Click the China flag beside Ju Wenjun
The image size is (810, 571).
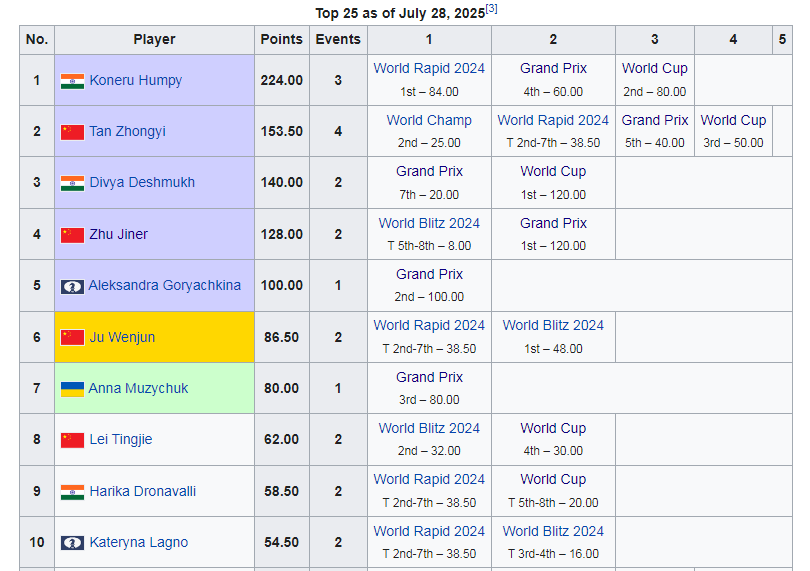click(72, 337)
